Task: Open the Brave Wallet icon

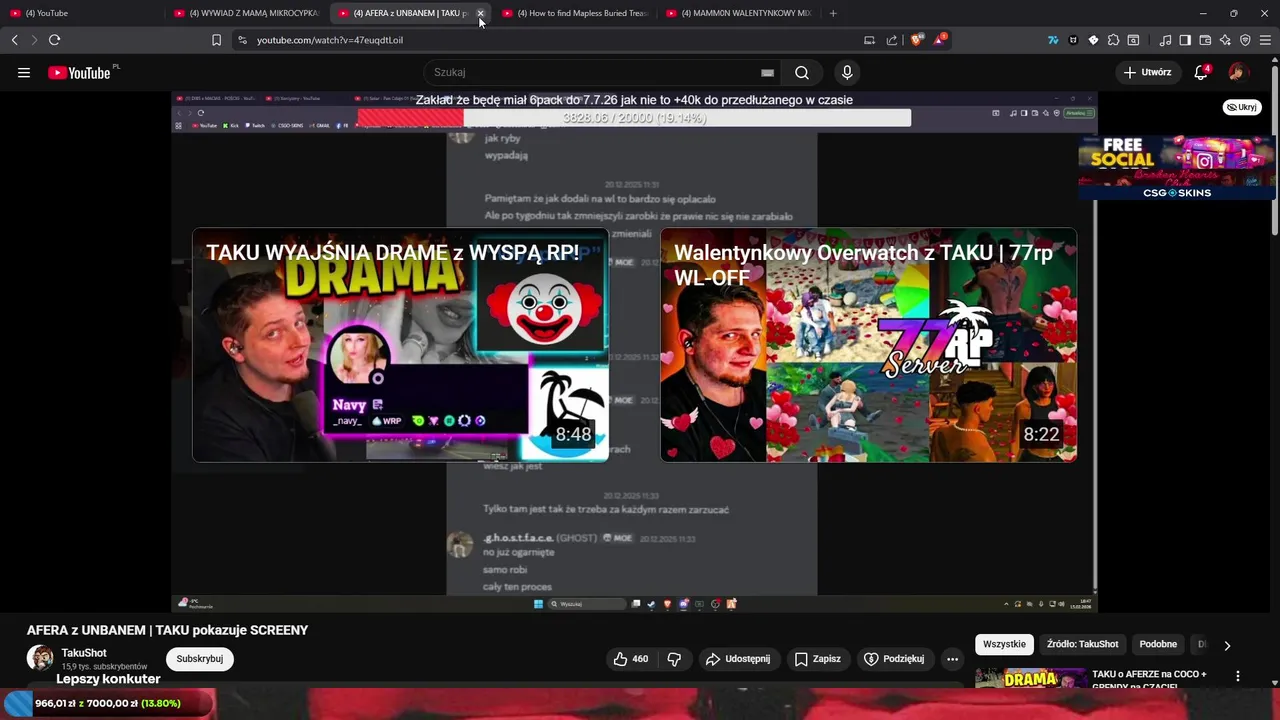Action: coord(1205,40)
